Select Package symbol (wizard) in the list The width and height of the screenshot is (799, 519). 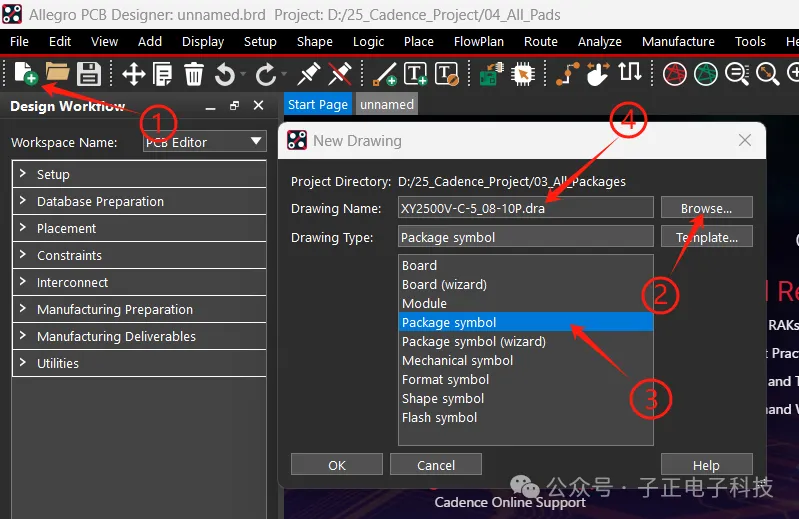(x=525, y=341)
